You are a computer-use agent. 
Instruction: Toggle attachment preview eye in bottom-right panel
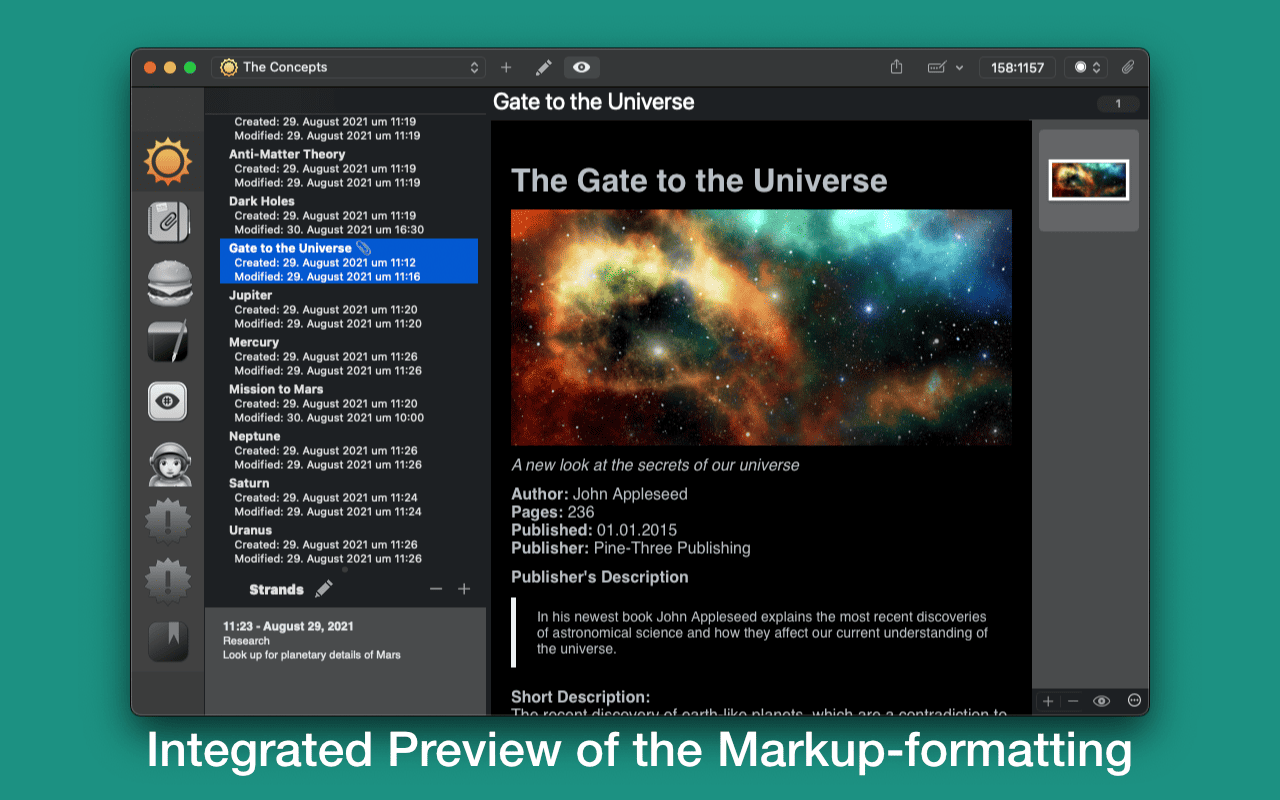point(1101,701)
